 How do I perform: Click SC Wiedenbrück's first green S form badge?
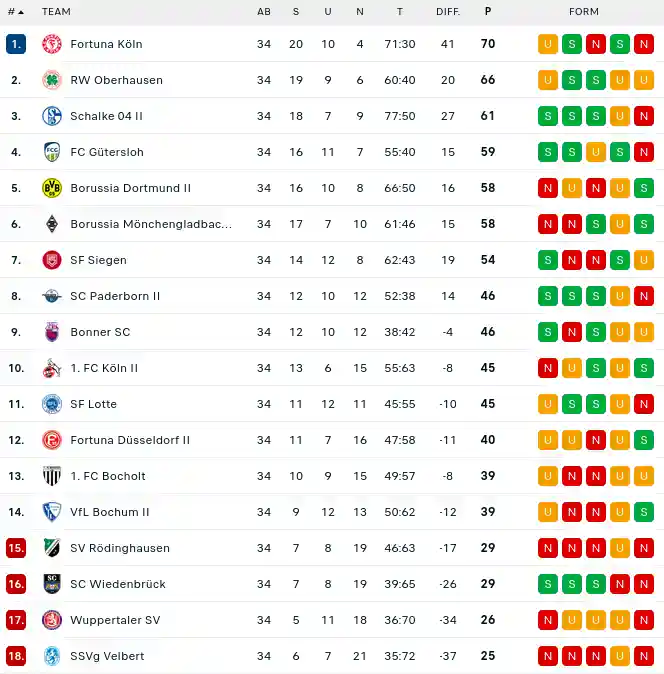coord(548,584)
